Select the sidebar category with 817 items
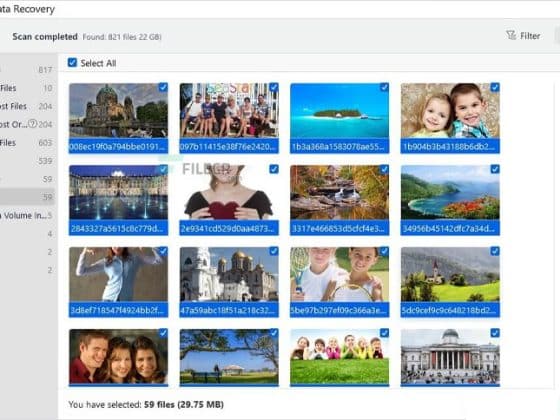Image resolution: width=560 pixels, height=420 pixels. tap(27, 70)
